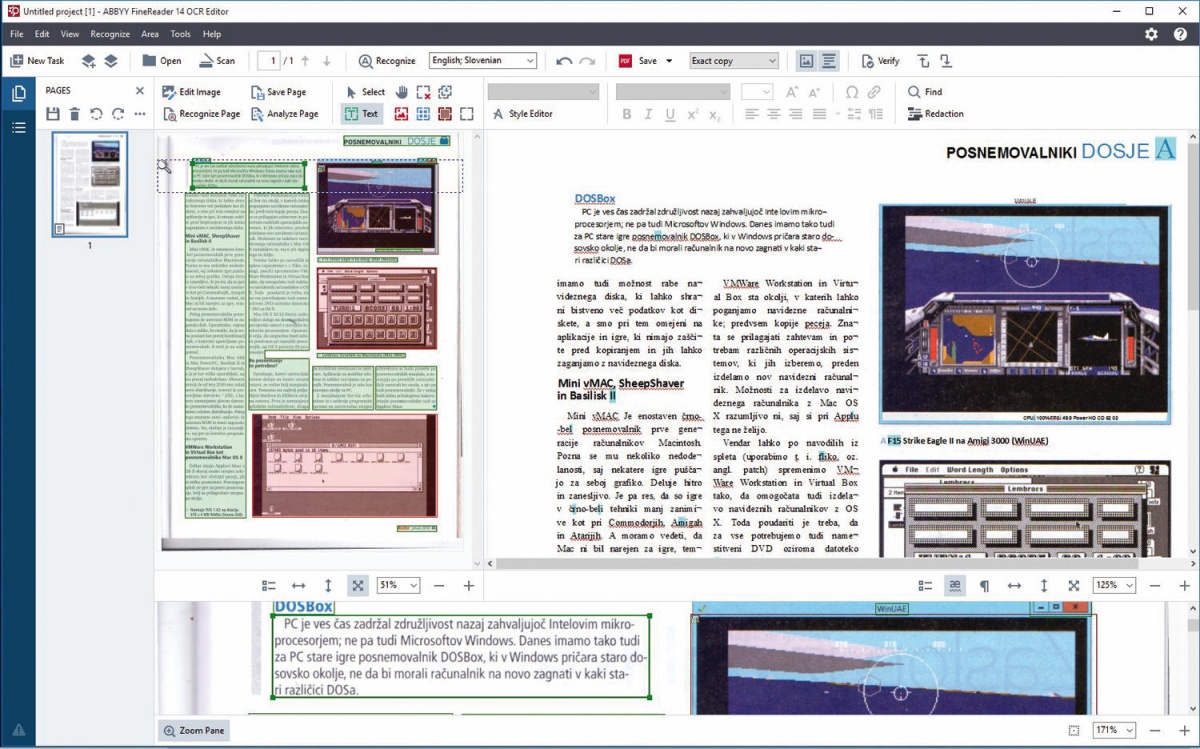
Task: Click the PDF Save button
Action: tap(638, 61)
